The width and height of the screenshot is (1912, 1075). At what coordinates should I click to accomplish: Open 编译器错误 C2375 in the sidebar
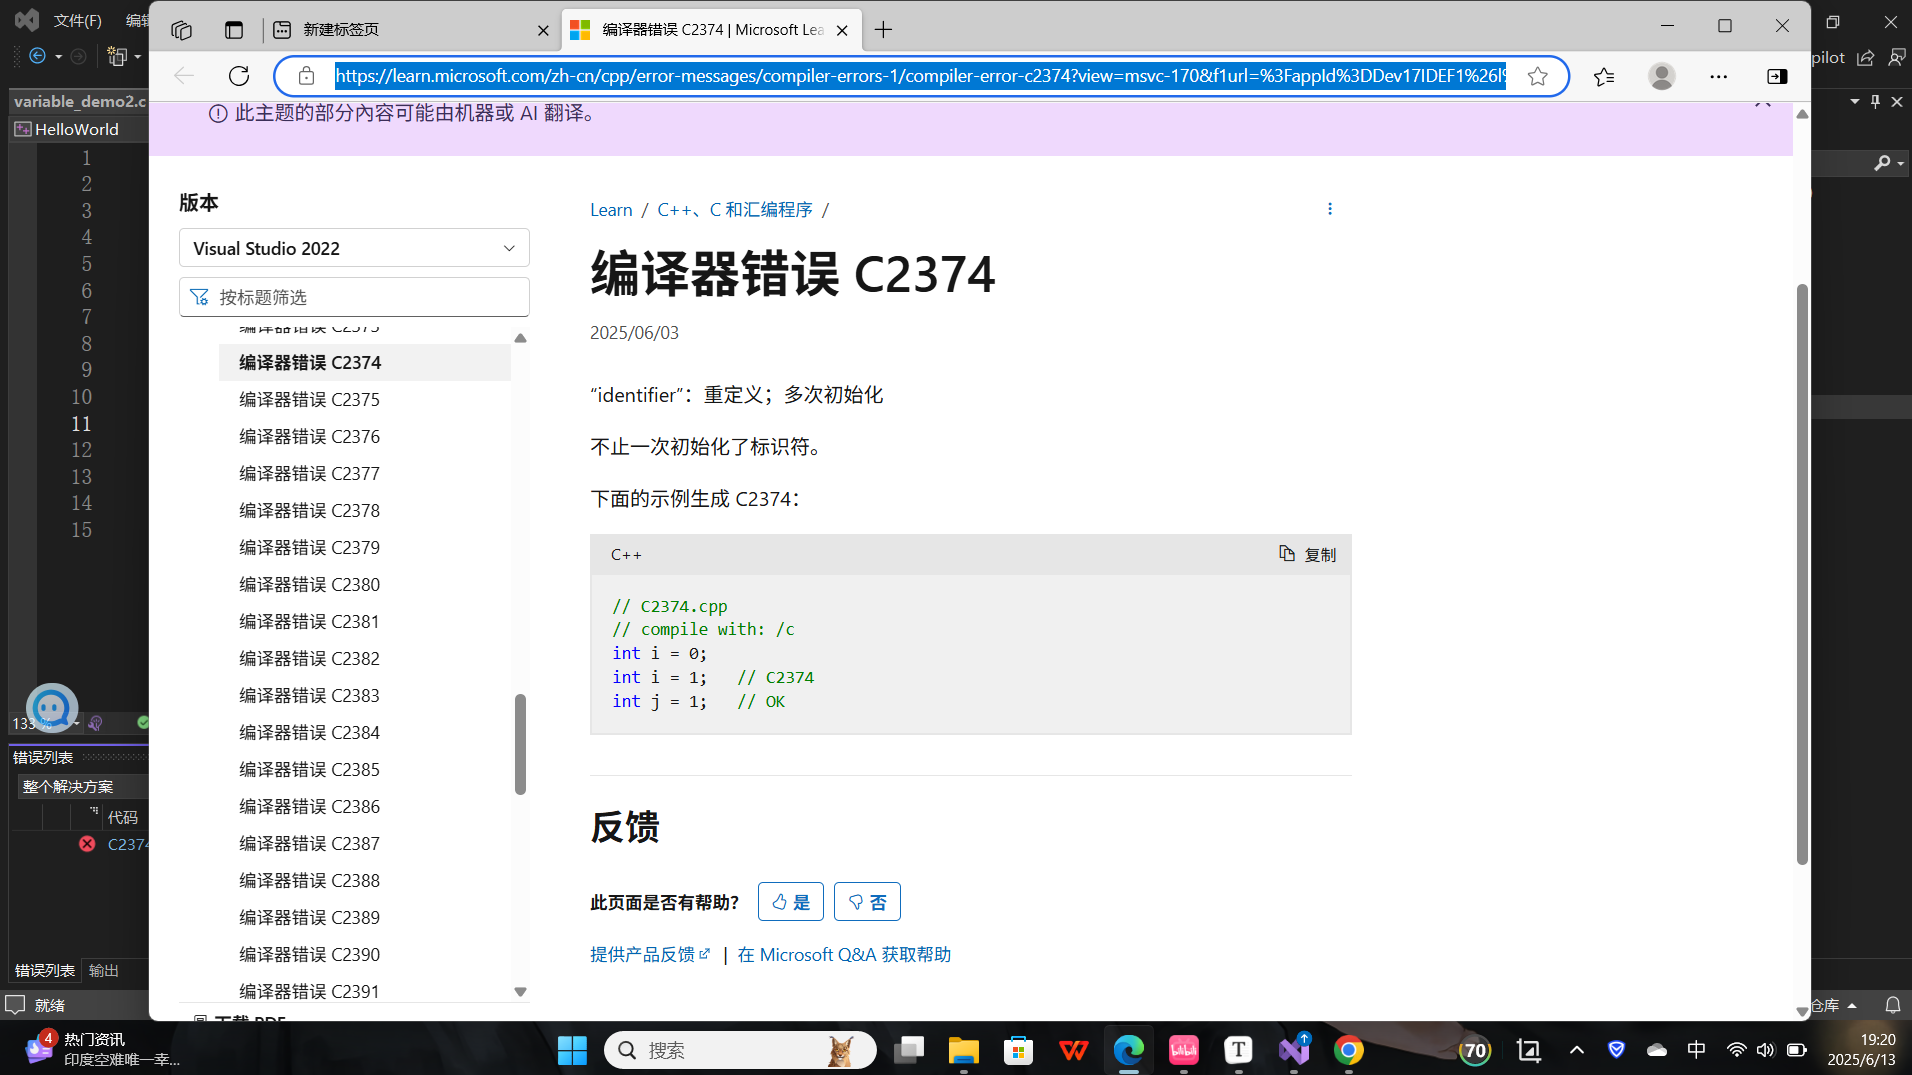[309, 399]
